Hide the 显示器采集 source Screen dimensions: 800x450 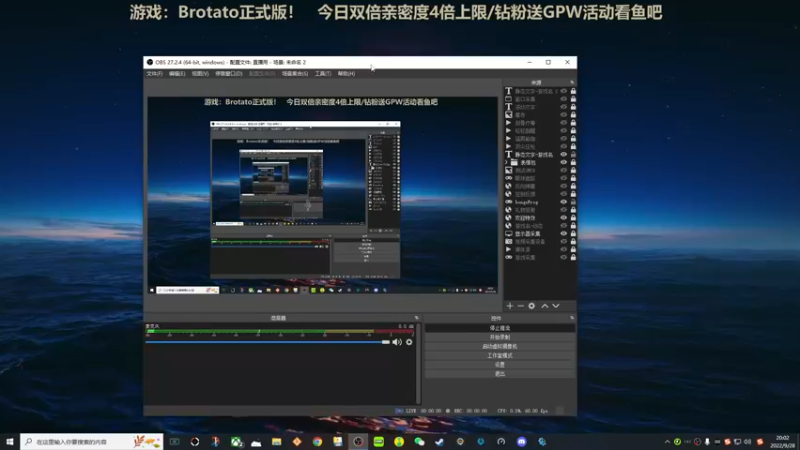coord(564,233)
